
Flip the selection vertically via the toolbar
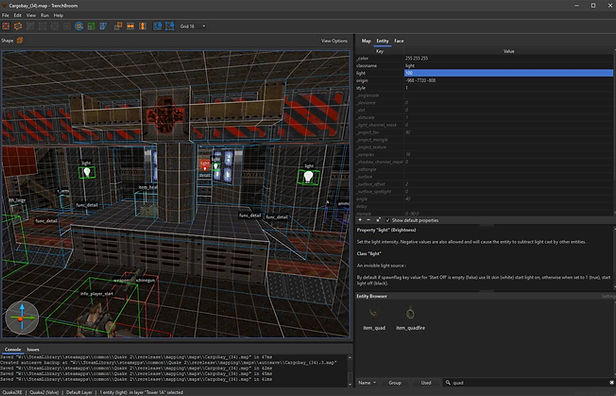[143, 26]
